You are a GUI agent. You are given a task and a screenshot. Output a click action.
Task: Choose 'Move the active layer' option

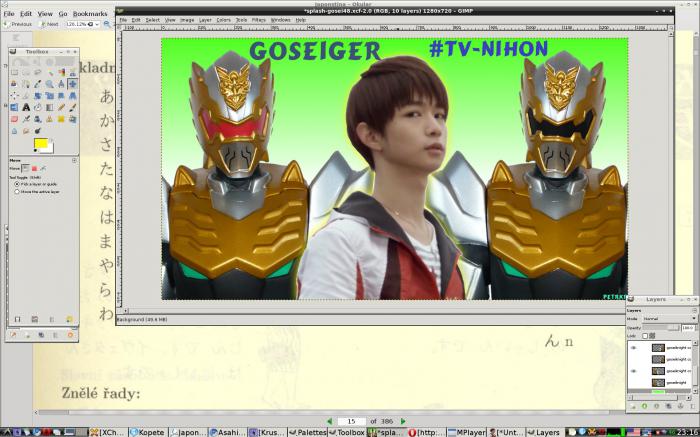point(38,191)
